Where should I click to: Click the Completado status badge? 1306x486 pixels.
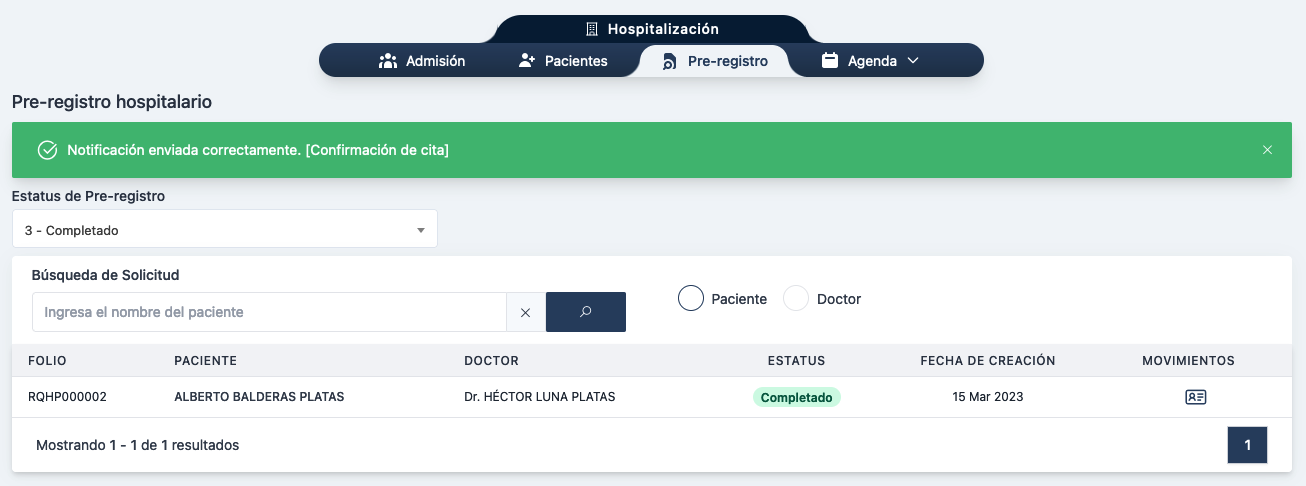point(796,397)
